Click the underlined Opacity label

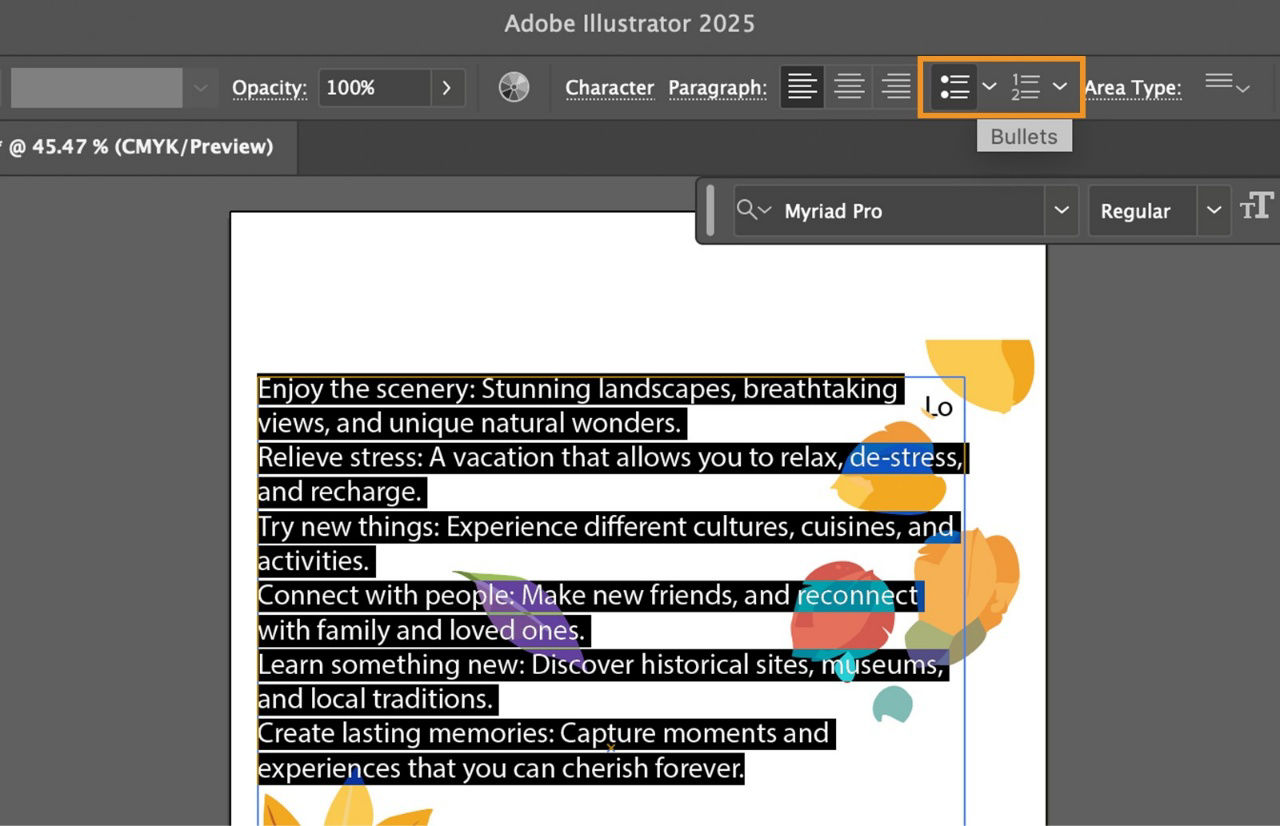pos(268,88)
